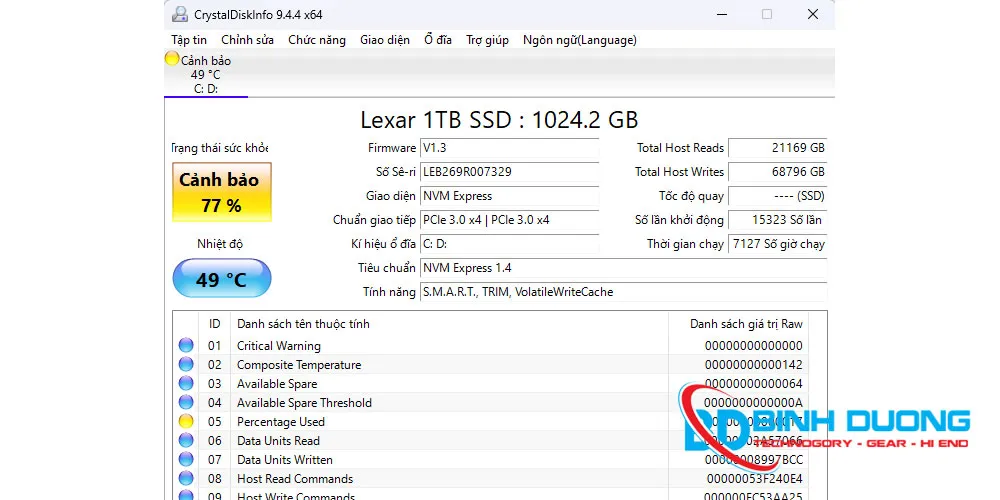The width and height of the screenshot is (1000, 500).
Task: Minimize the CrystalDiskInfo window
Action: click(x=721, y=14)
